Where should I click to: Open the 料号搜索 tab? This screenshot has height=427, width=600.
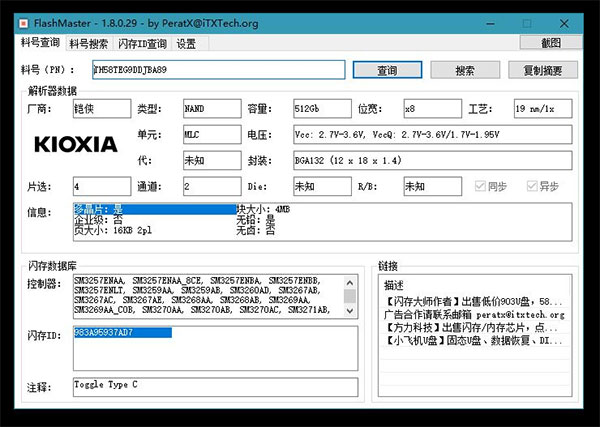[x=89, y=44]
